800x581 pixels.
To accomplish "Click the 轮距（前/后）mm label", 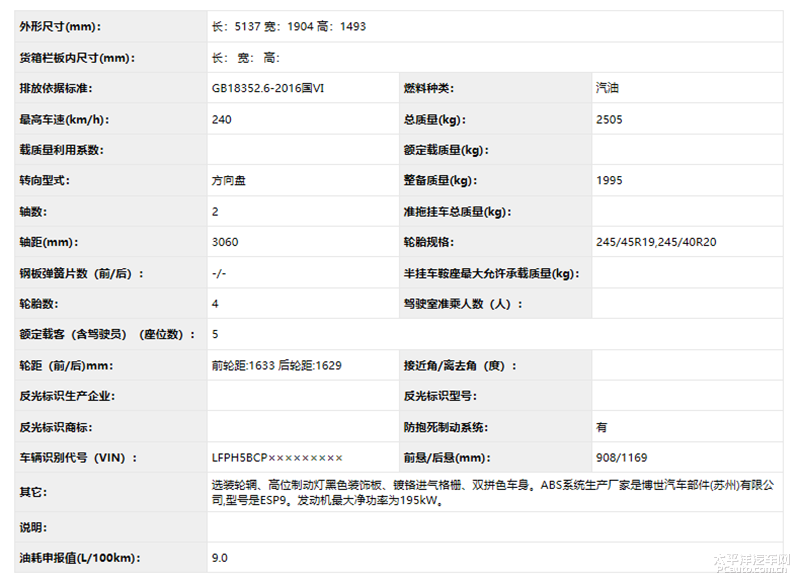I will [66, 365].
